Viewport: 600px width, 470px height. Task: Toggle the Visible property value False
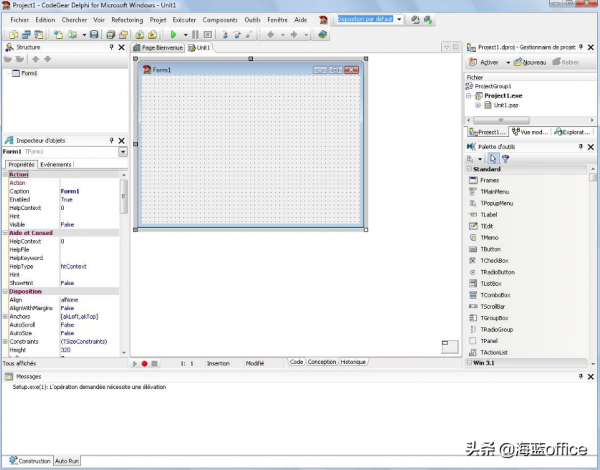pyautogui.click(x=67, y=225)
